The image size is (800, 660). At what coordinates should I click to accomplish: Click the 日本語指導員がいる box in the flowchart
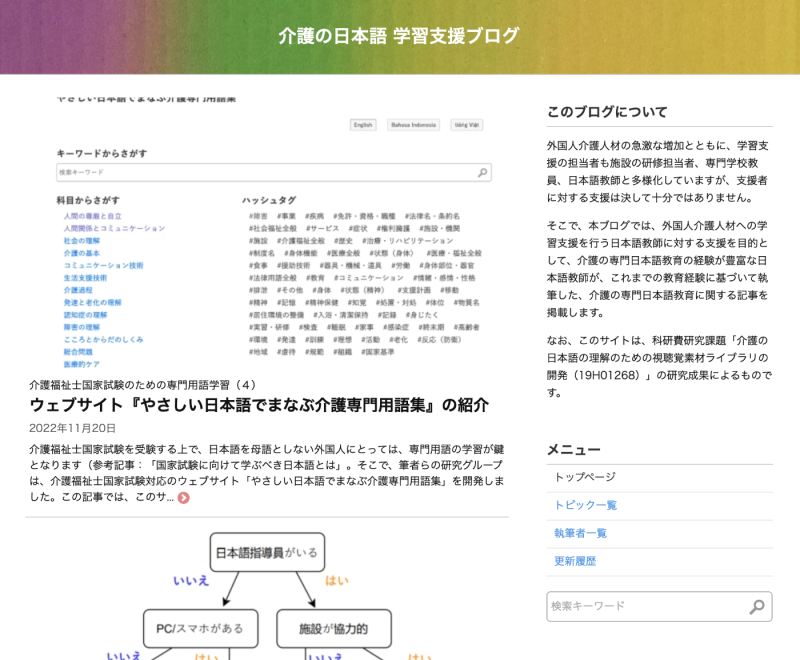click(x=268, y=552)
